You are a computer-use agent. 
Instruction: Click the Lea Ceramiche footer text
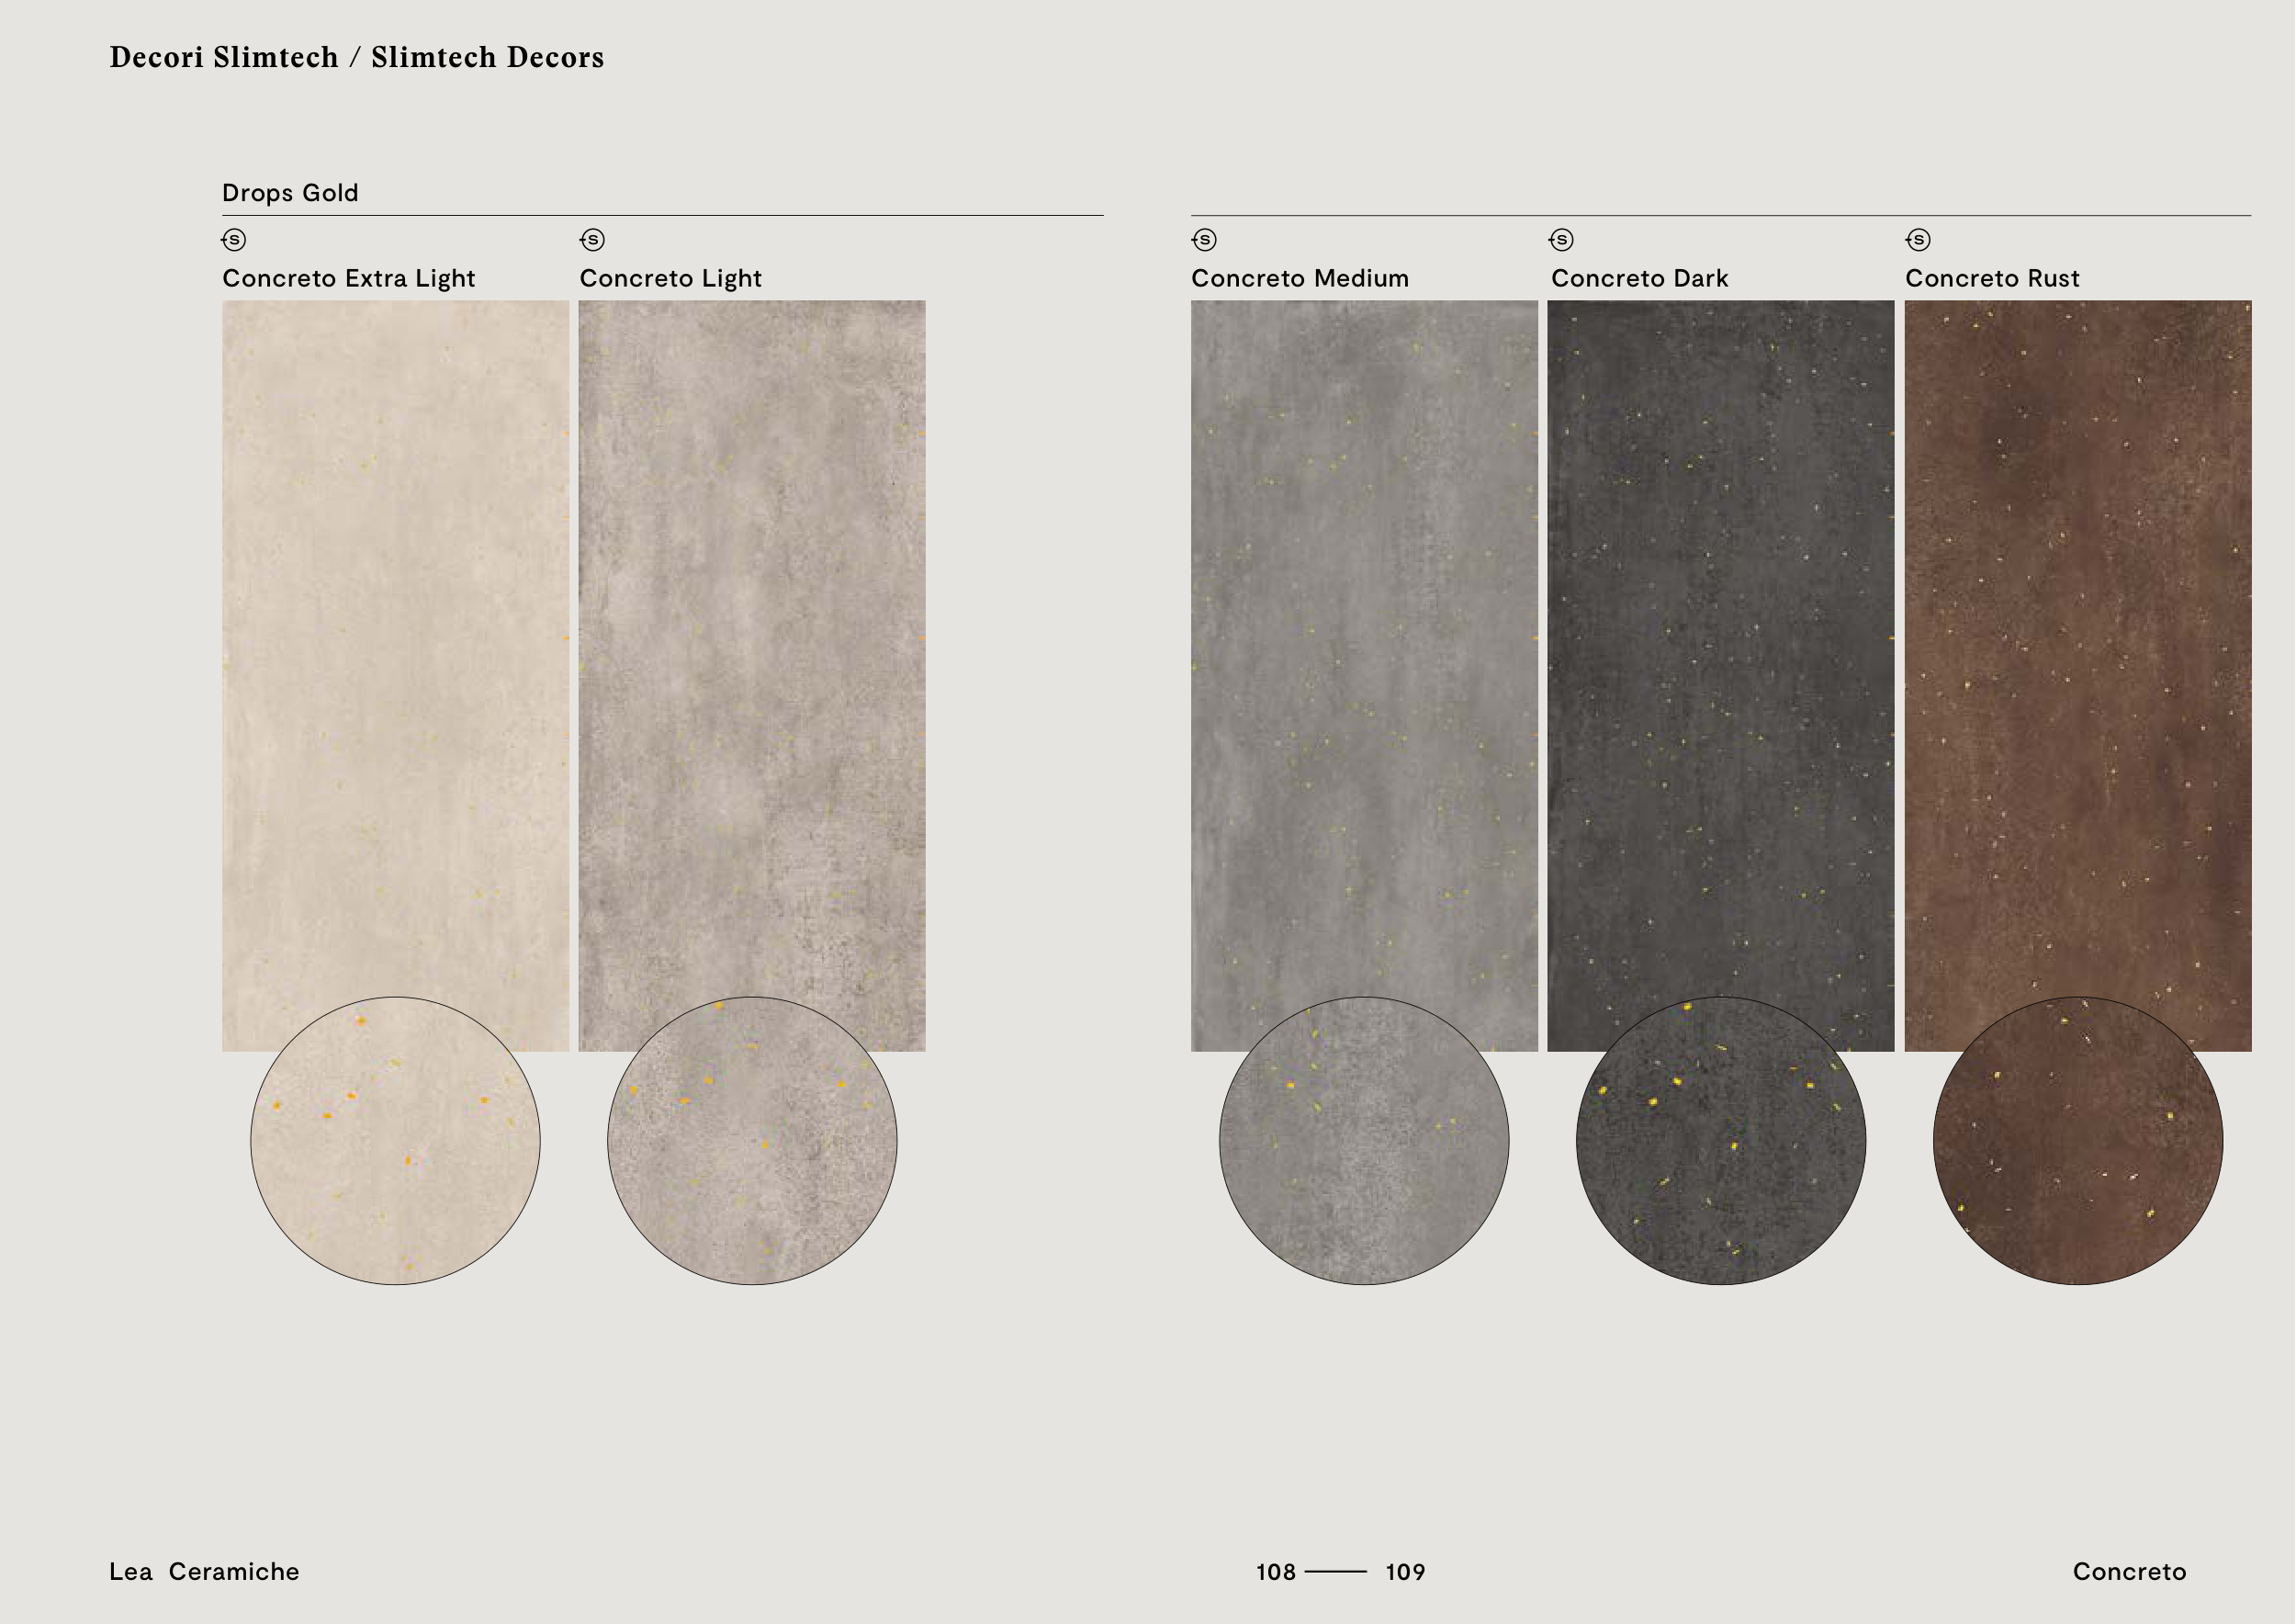coord(204,1571)
